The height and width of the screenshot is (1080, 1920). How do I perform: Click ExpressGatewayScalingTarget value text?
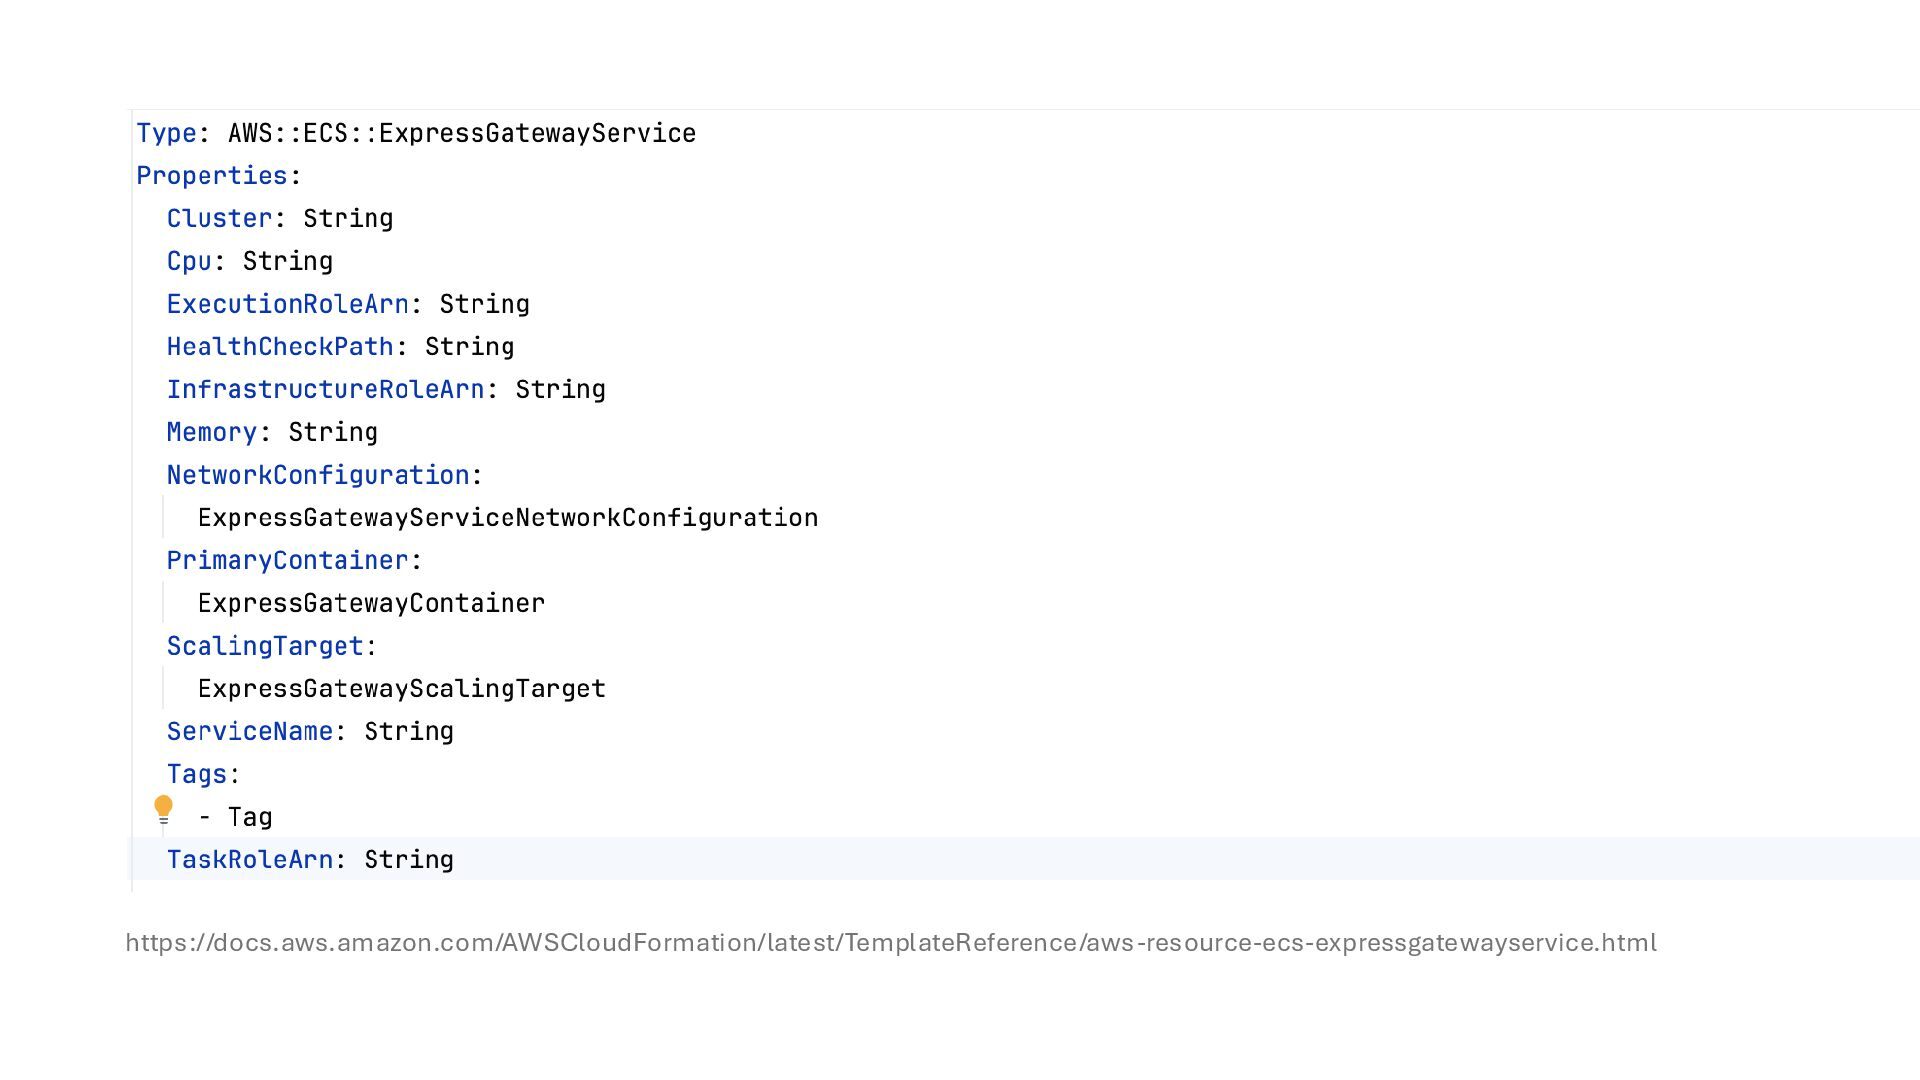[401, 689]
